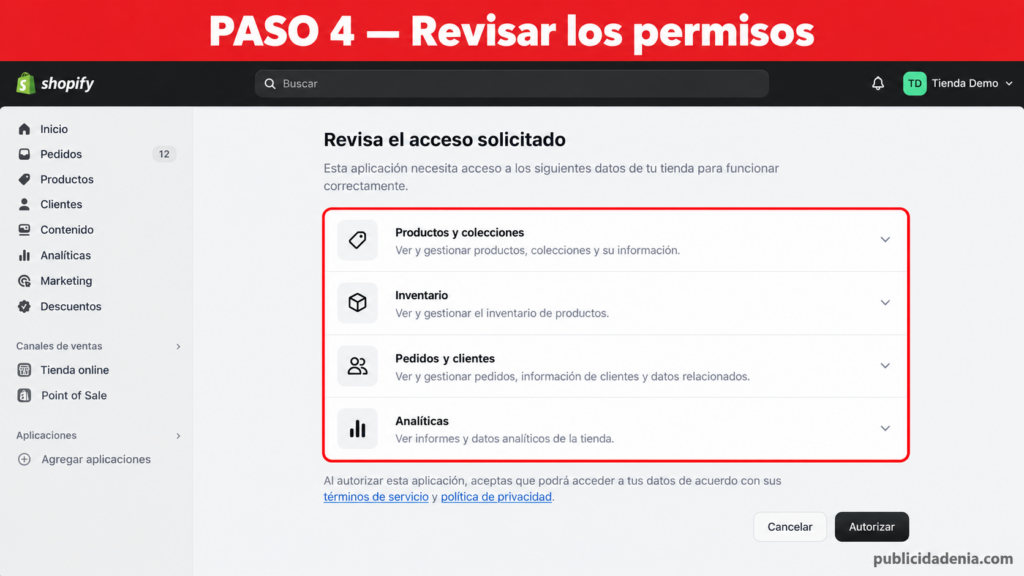Viewport: 1024px width, 576px height.
Task: Click the Pedidos inbox icon
Action: pyautogui.click(x=24, y=154)
